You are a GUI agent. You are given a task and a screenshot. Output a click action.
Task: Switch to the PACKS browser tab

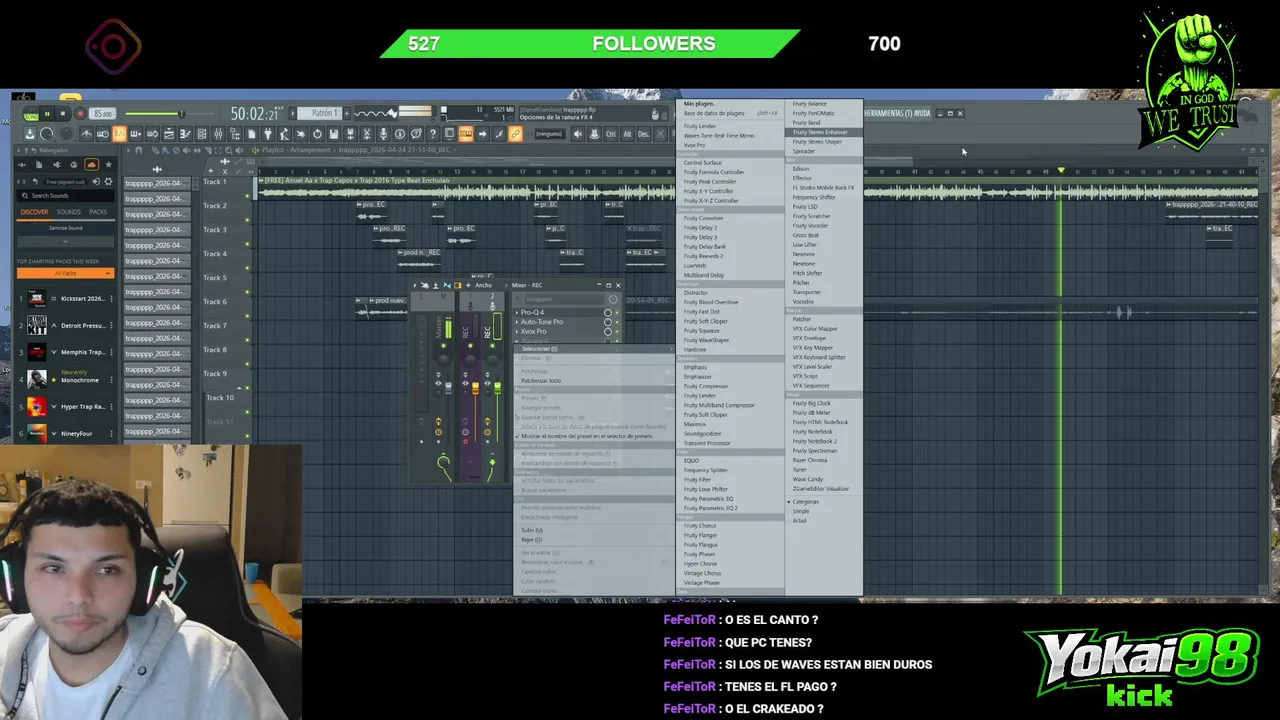tap(98, 212)
